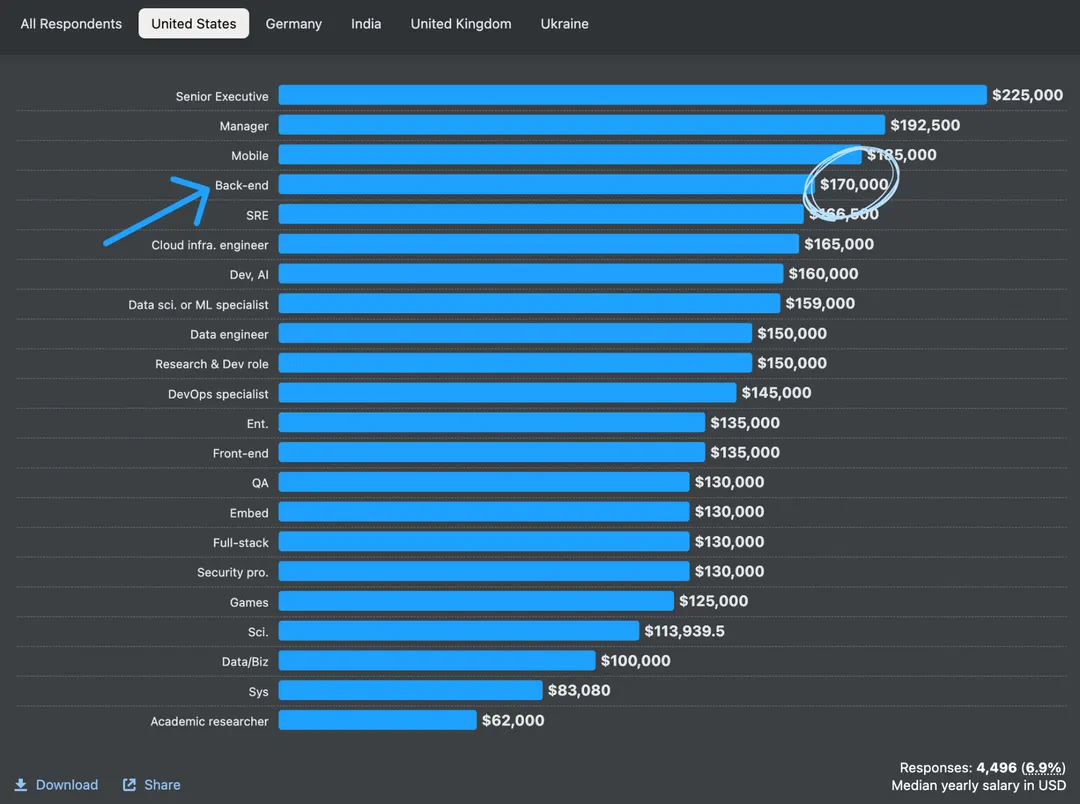The height and width of the screenshot is (804, 1080).
Task: Click the Download link text
Action: click(x=67, y=785)
